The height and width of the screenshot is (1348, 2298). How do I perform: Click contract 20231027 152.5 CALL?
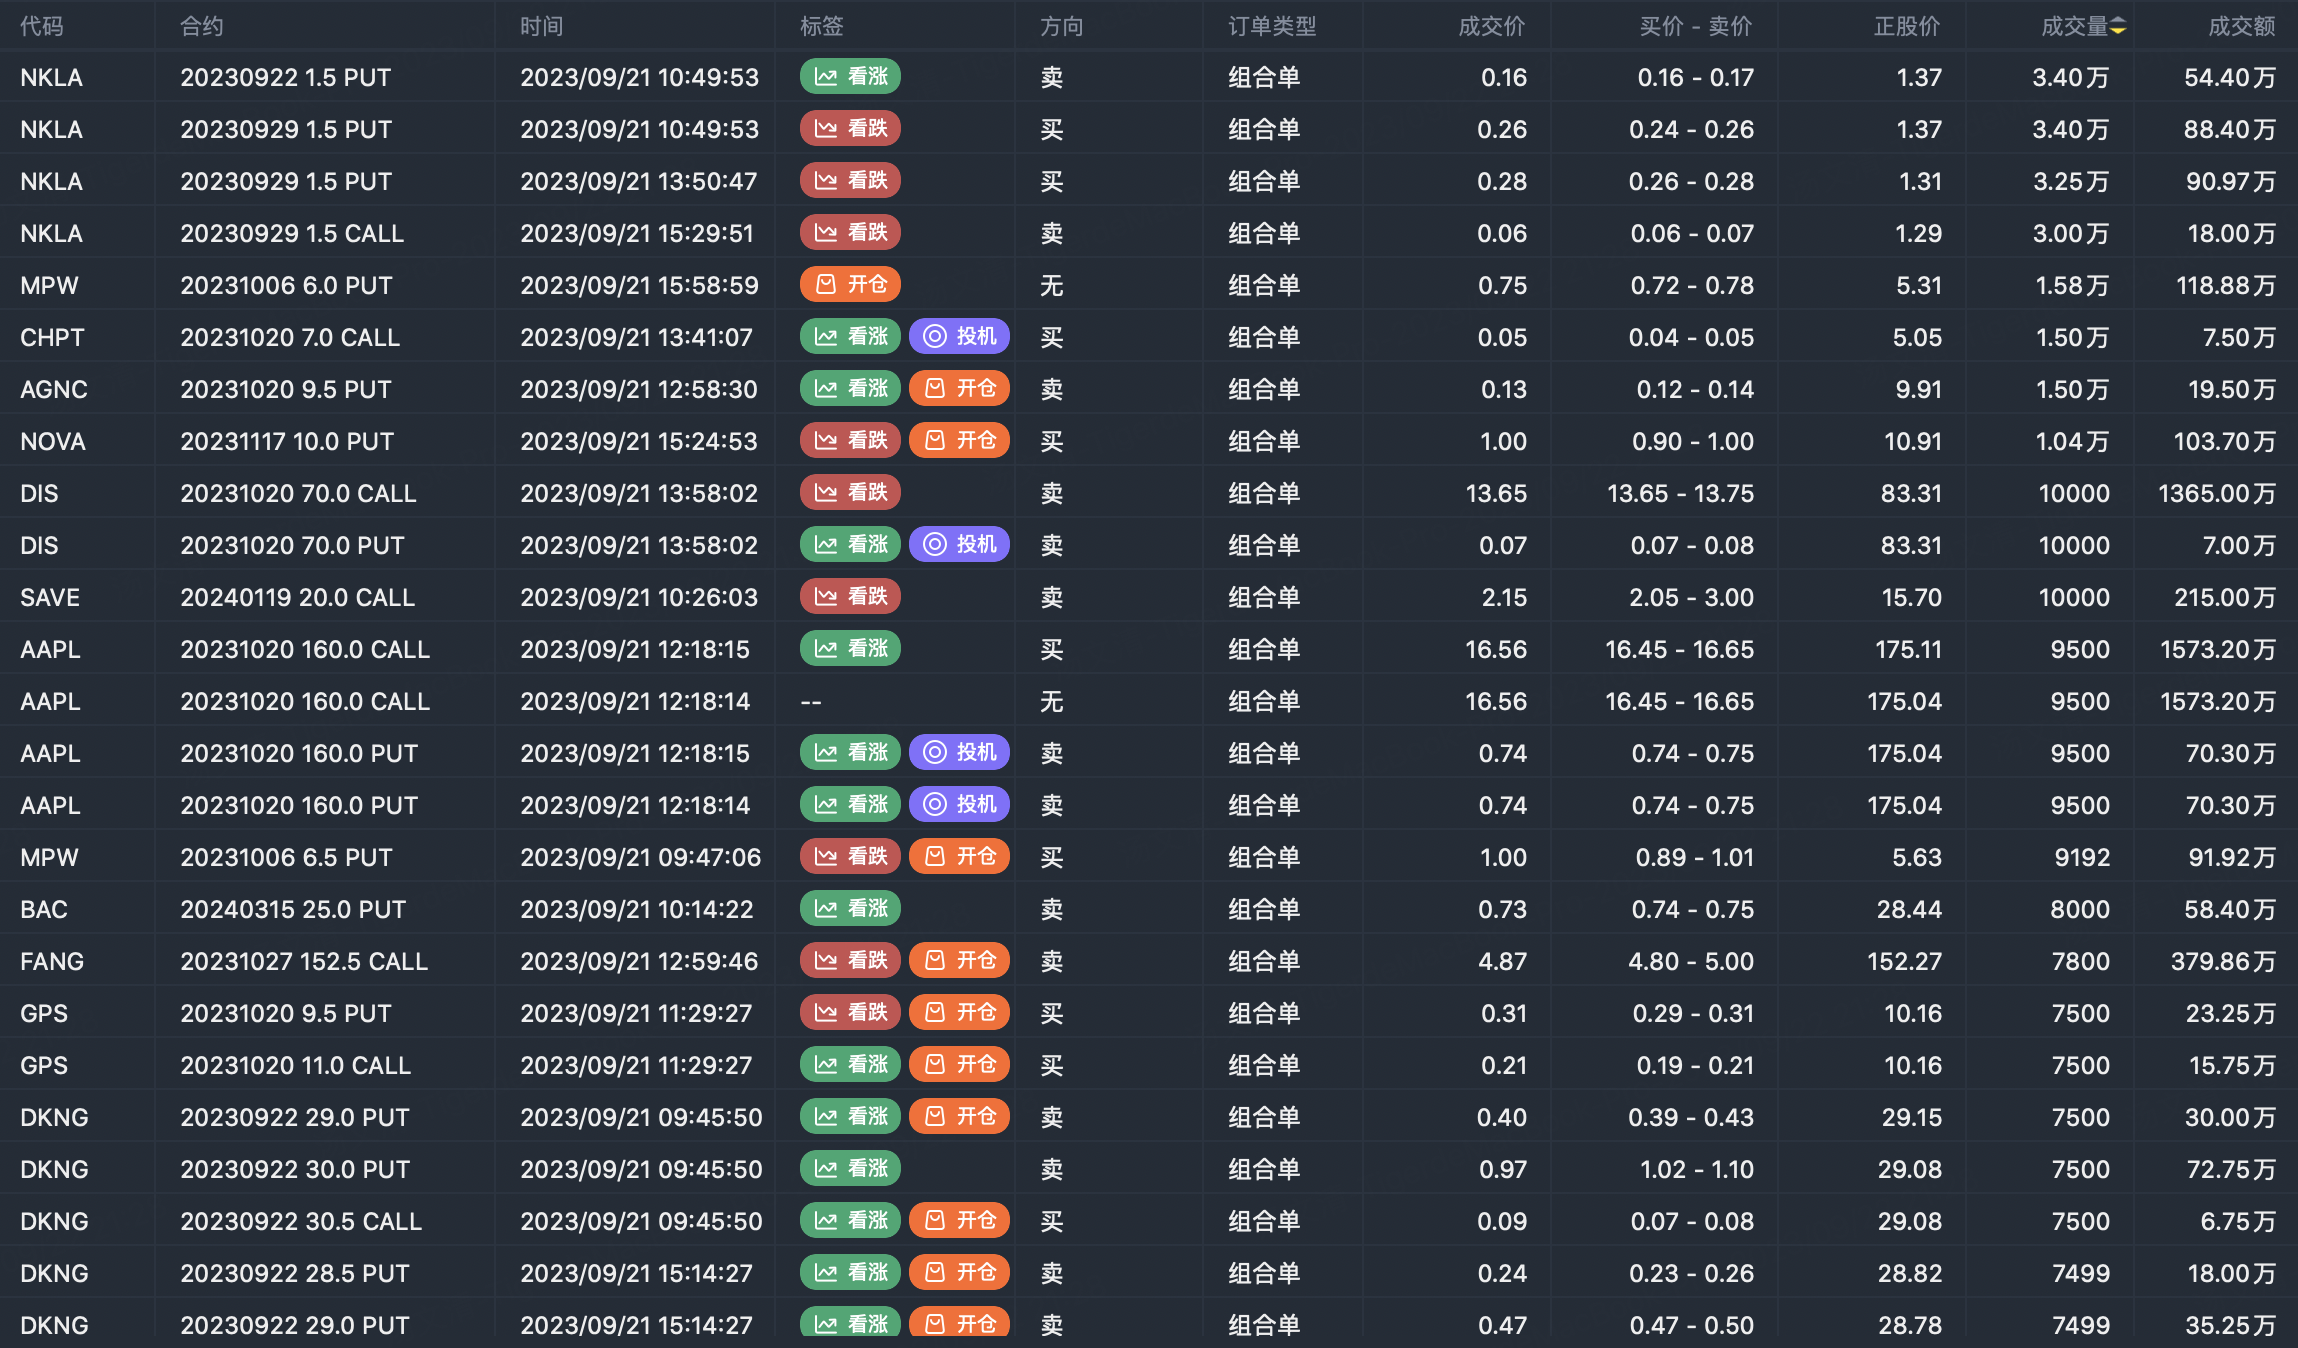[x=304, y=961]
